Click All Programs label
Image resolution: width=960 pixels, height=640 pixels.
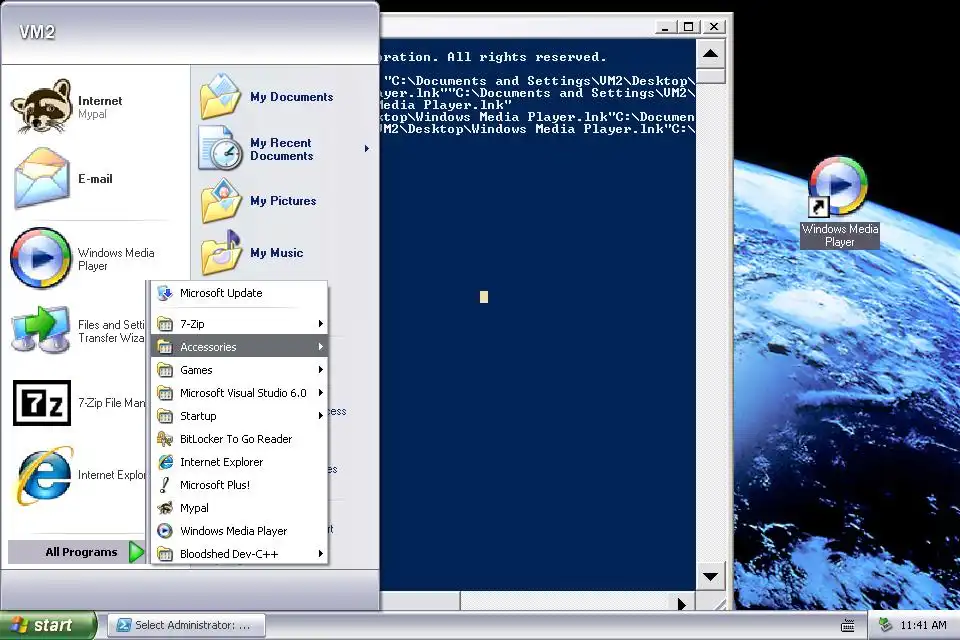81,552
